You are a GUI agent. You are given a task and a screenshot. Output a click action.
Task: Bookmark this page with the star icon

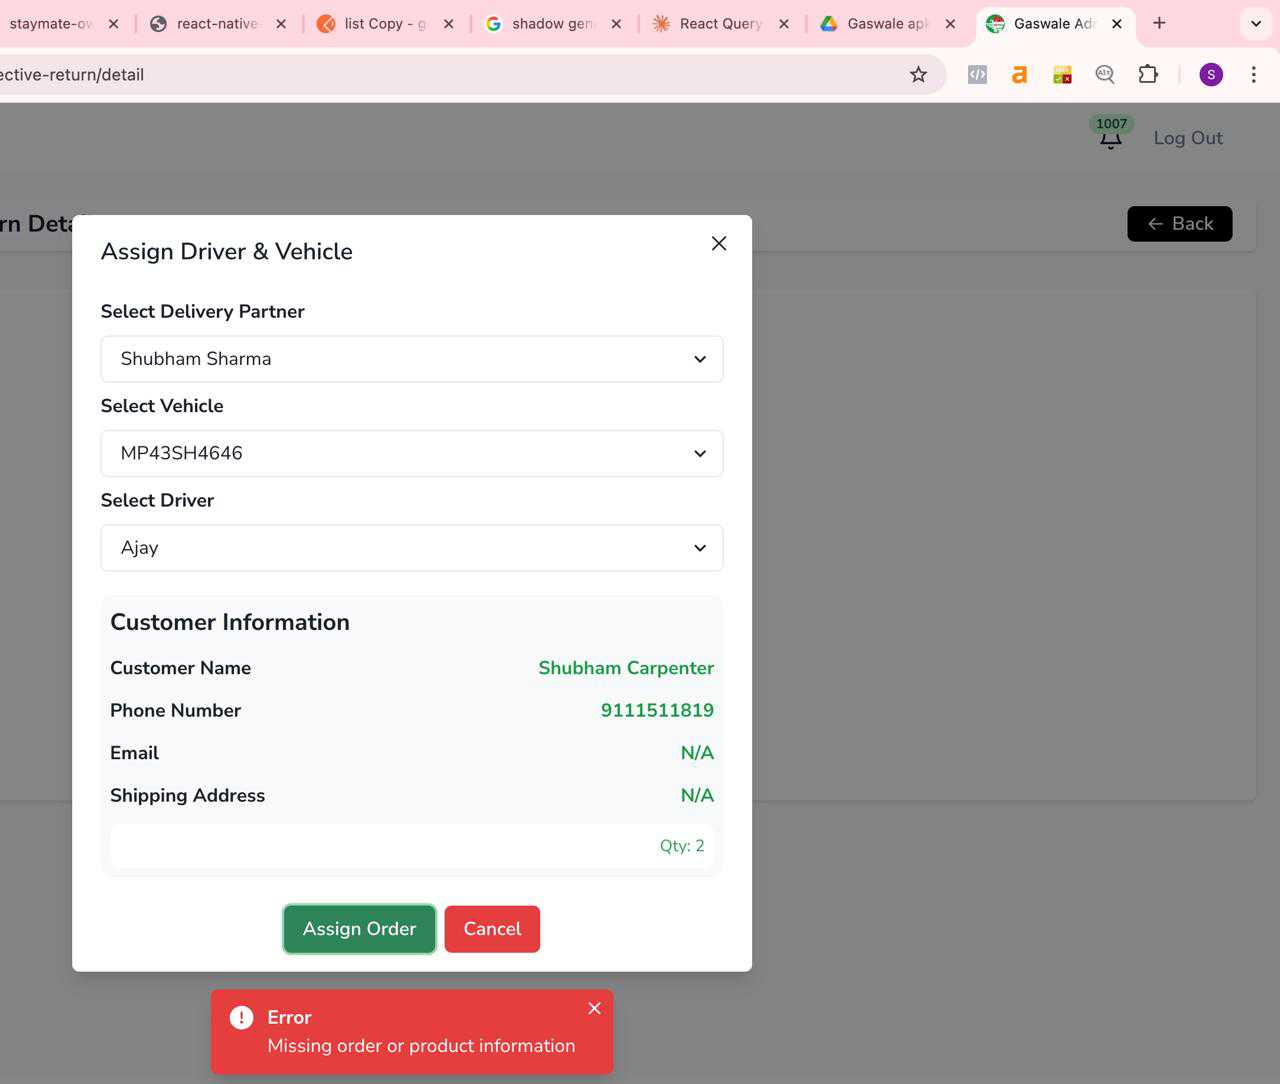pos(918,75)
